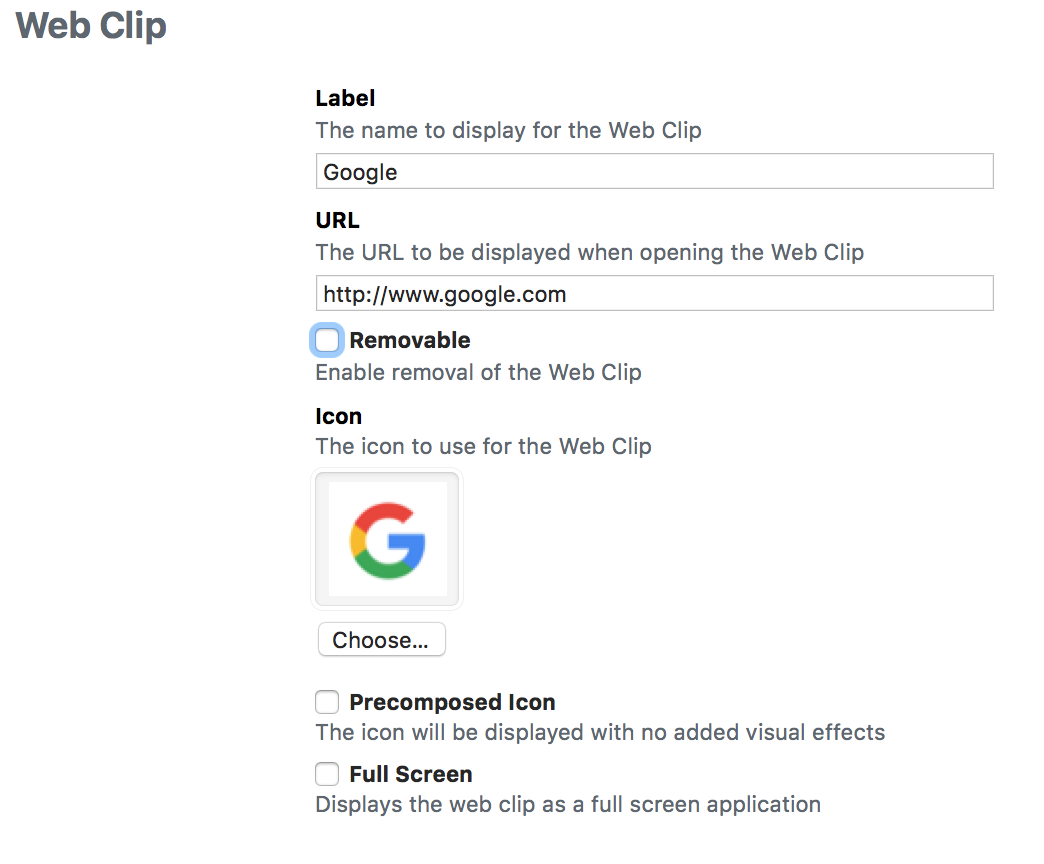
Task: Check the Precomposed Icon option
Action: tap(327, 702)
